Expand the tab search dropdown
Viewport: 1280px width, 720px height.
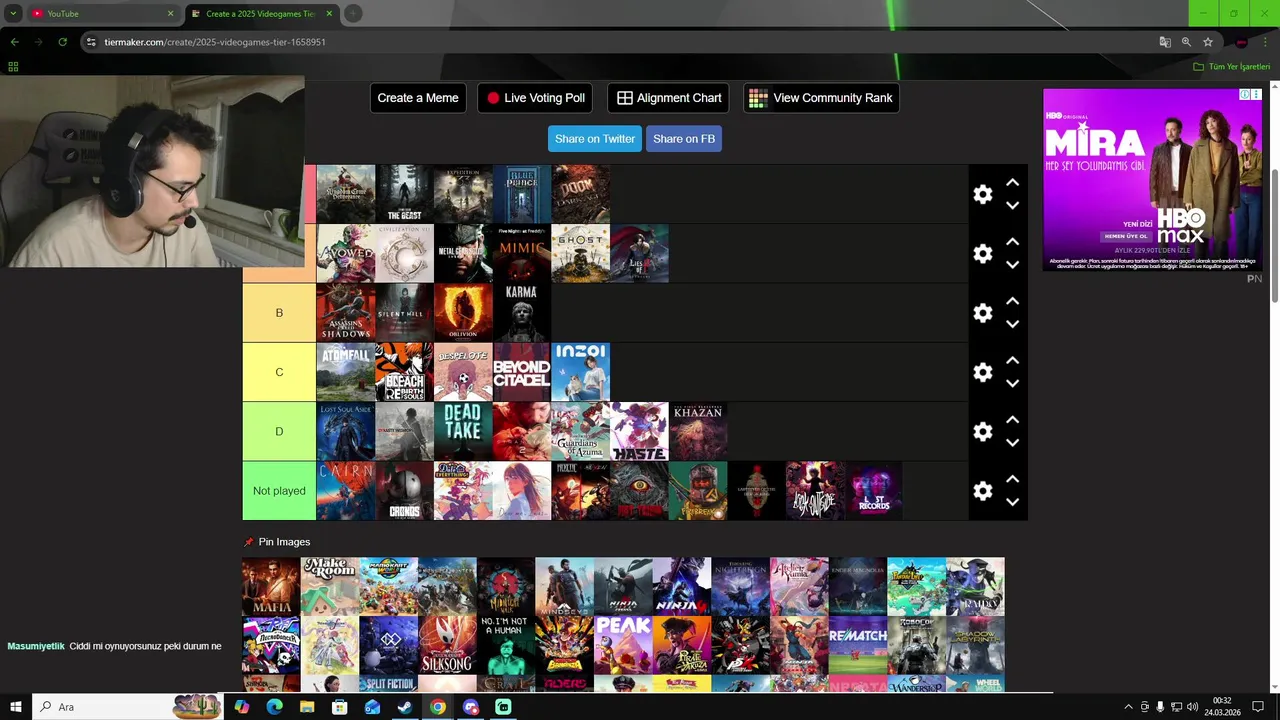pos(13,14)
